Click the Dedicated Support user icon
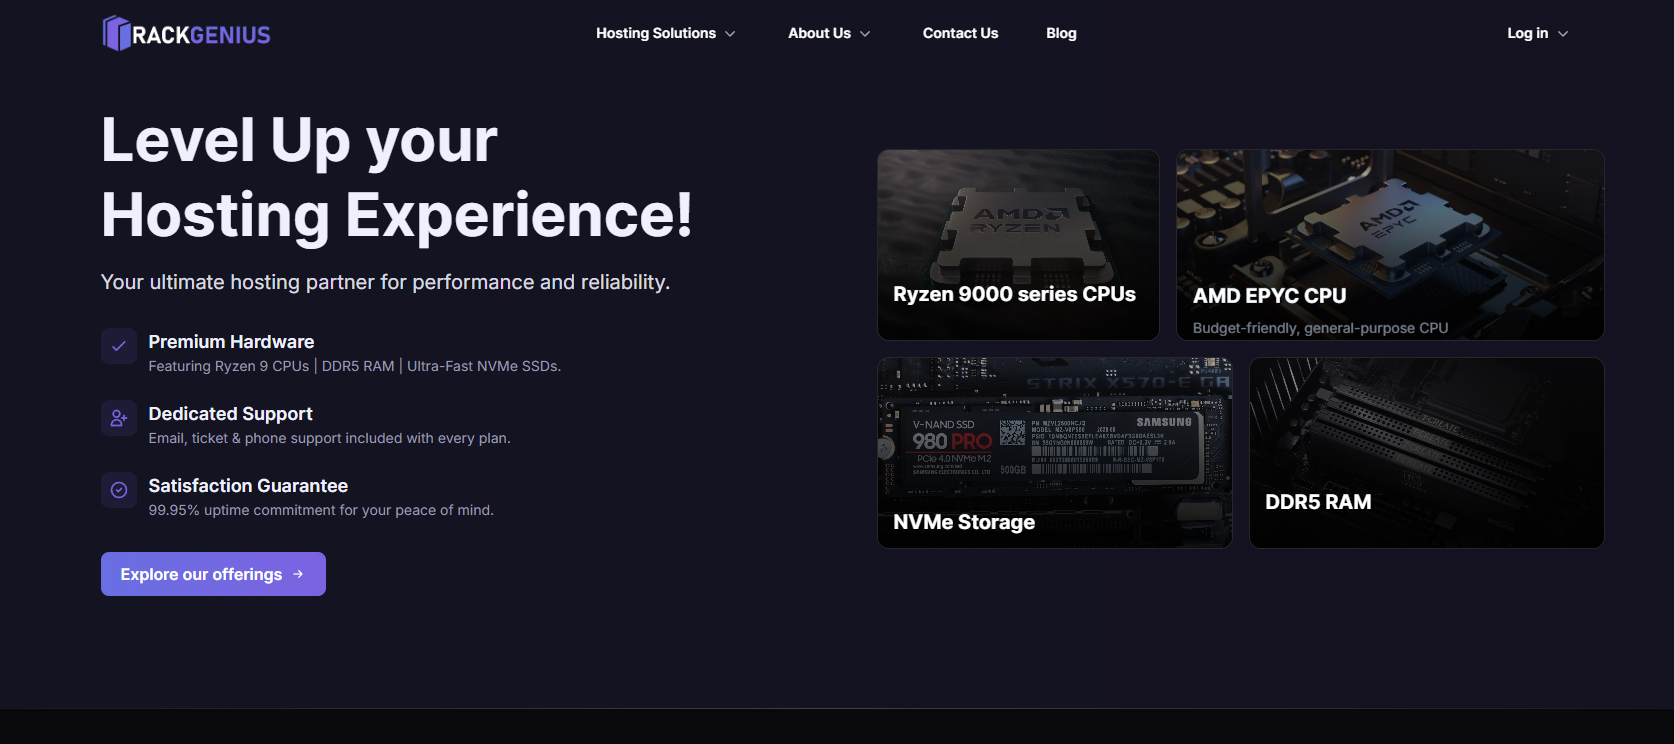 [x=119, y=418]
